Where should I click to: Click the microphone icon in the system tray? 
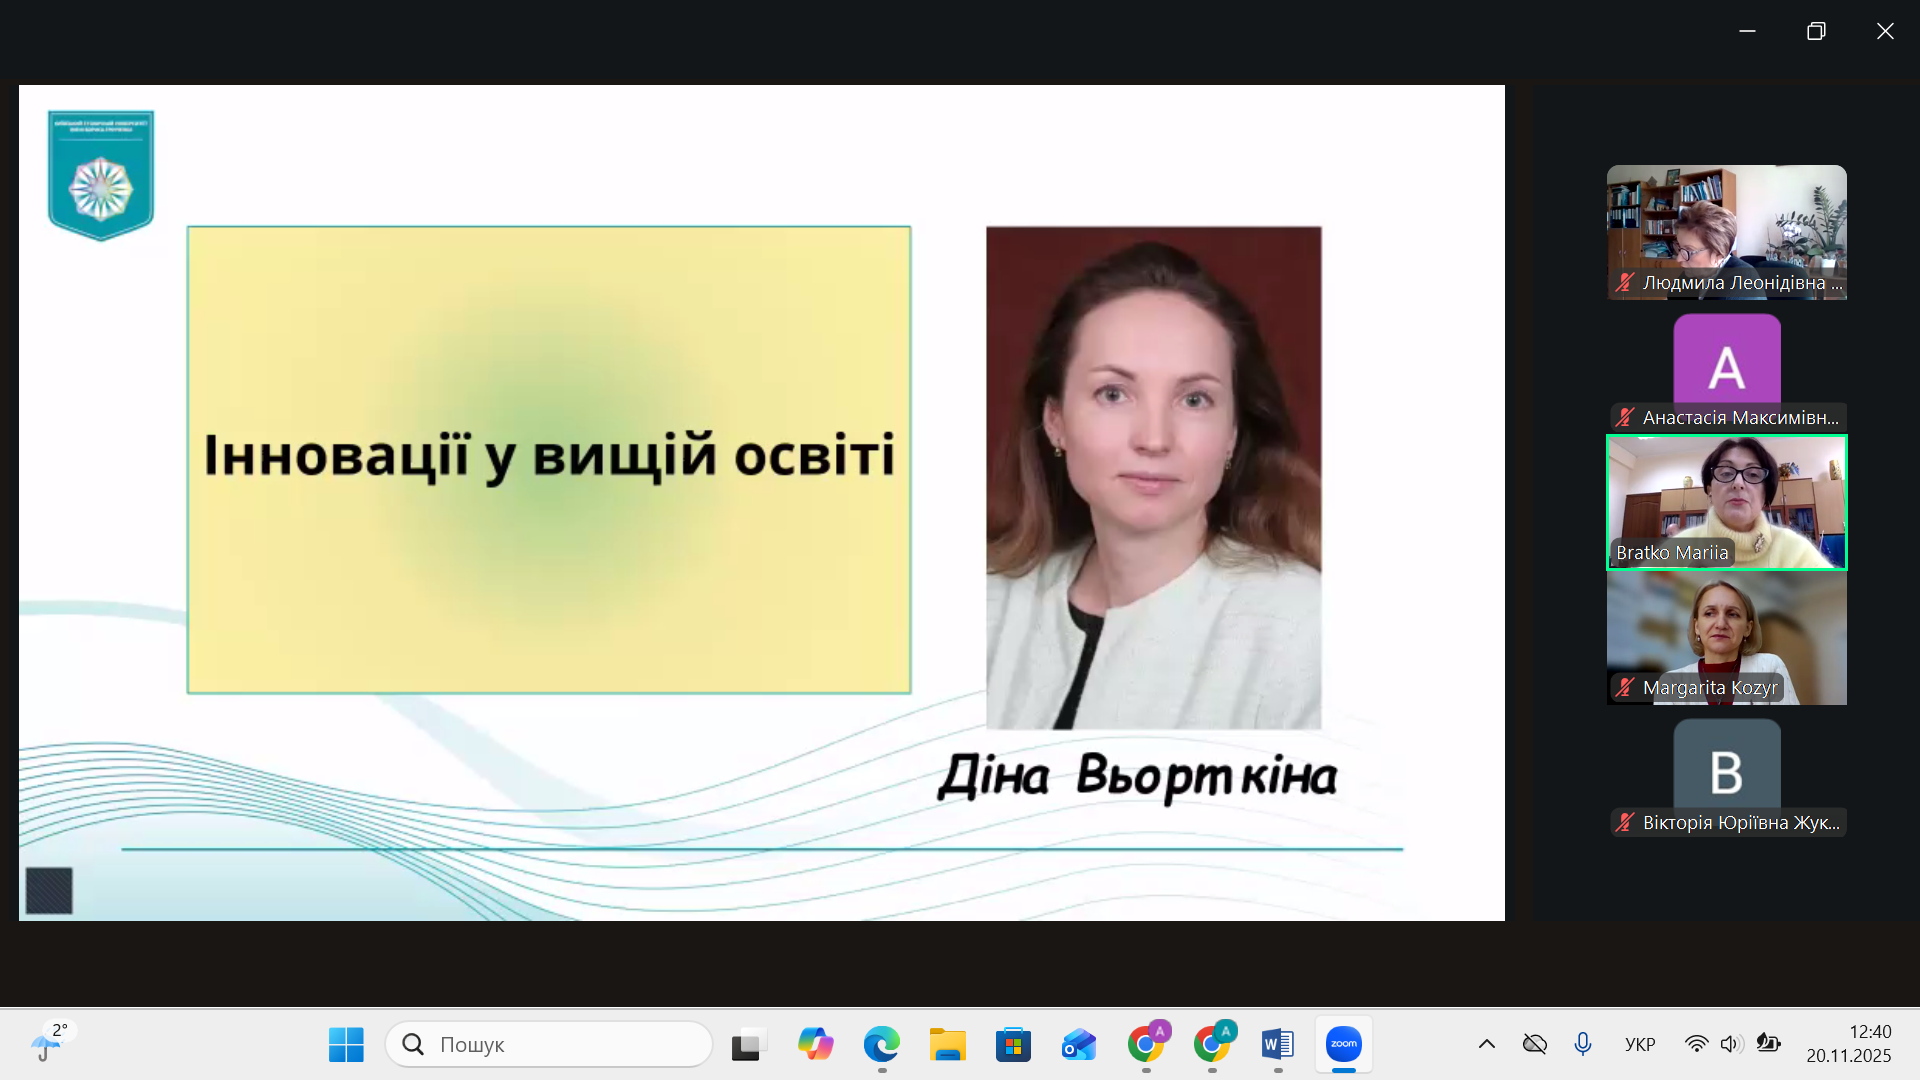click(1582, 1044)
